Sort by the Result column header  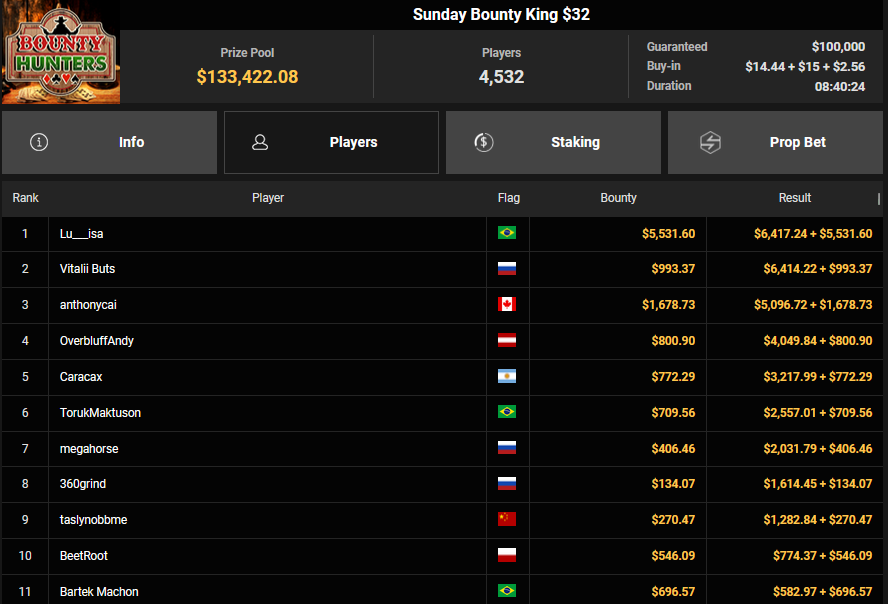pos(795,198)
